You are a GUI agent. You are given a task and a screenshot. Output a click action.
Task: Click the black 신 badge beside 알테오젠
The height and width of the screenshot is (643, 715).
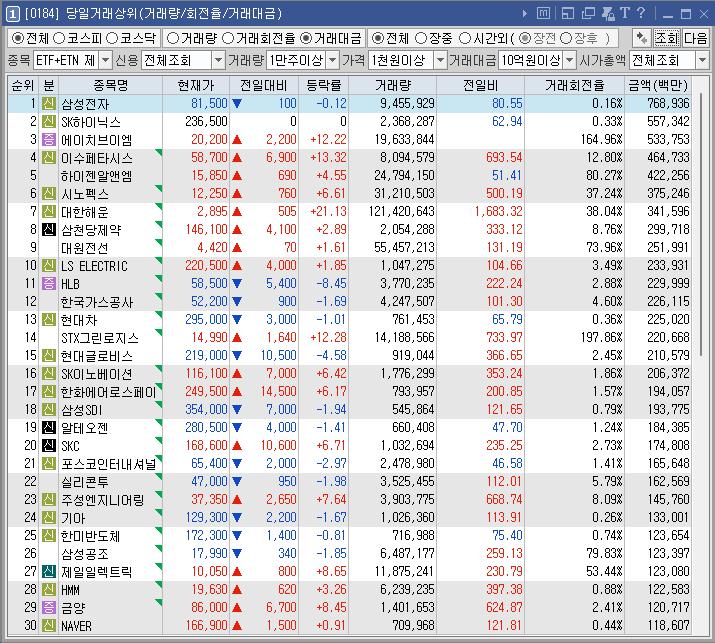coord(49,427)
